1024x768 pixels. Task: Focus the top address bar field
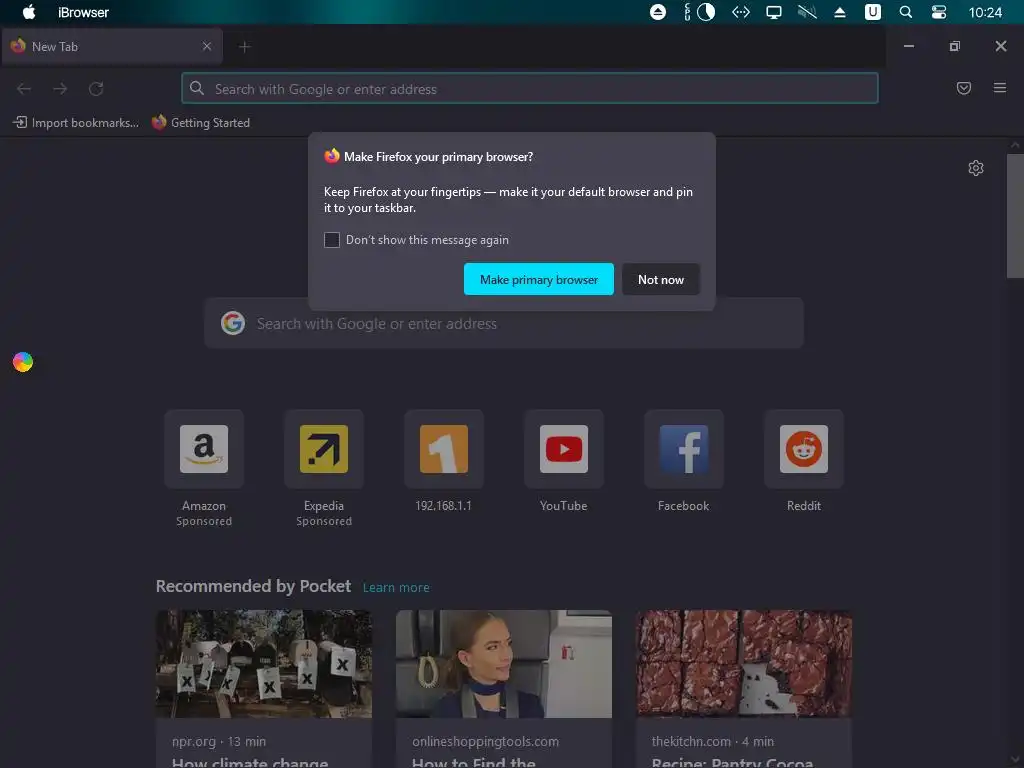click(x=530, y=88)
